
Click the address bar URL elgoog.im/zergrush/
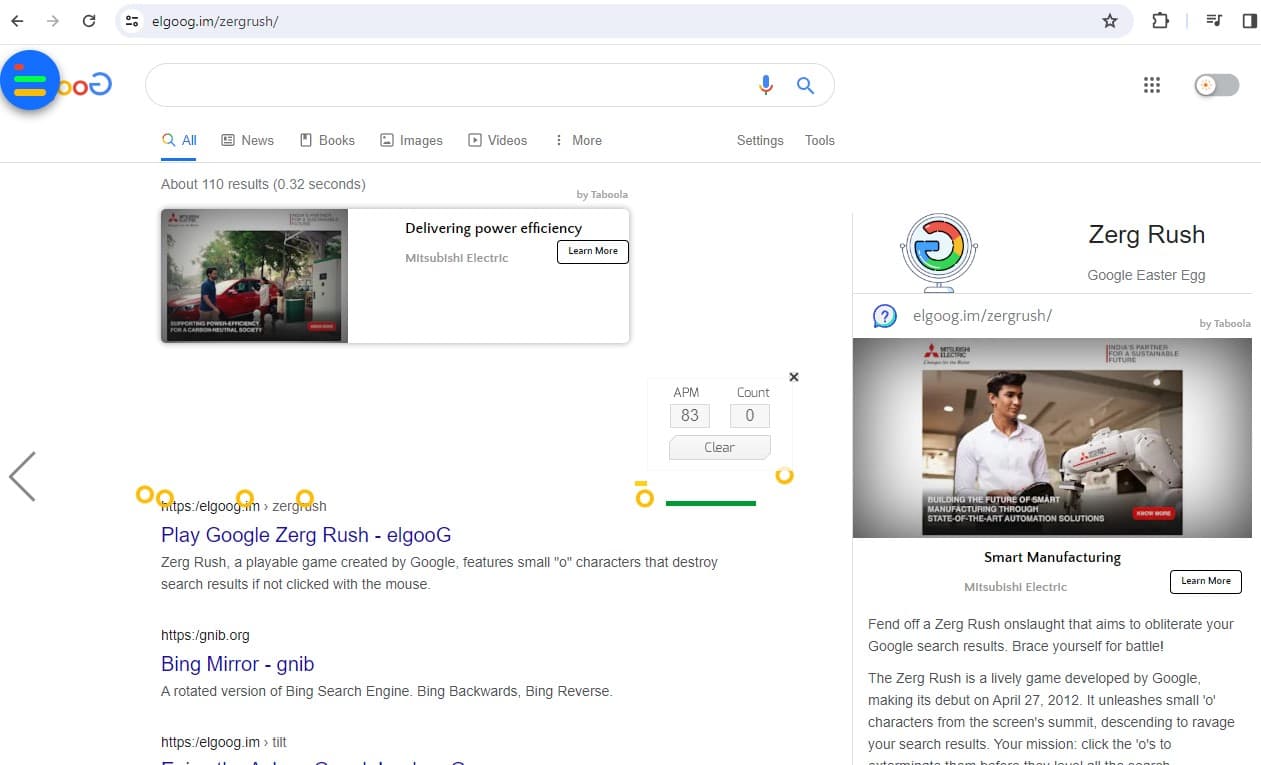[215, 21]
